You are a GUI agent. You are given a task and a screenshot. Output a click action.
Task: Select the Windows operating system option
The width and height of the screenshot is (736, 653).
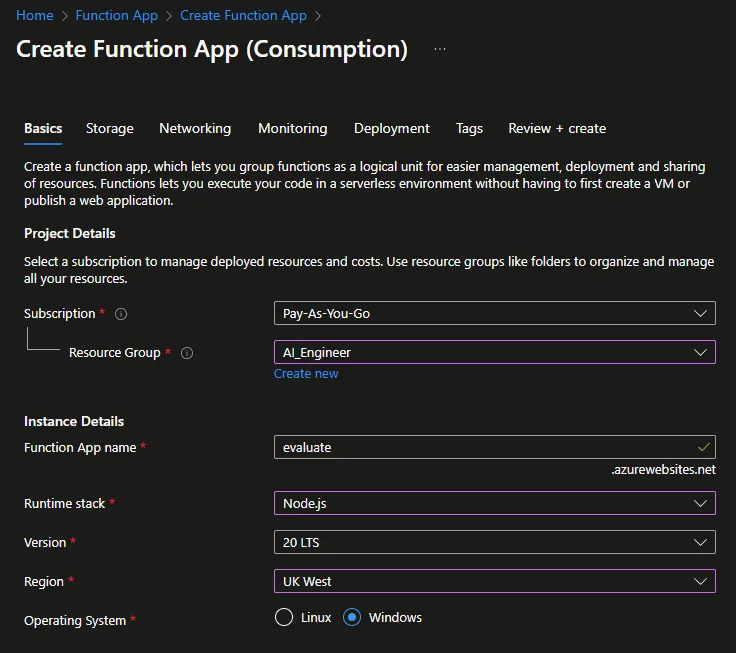point(352,618)
